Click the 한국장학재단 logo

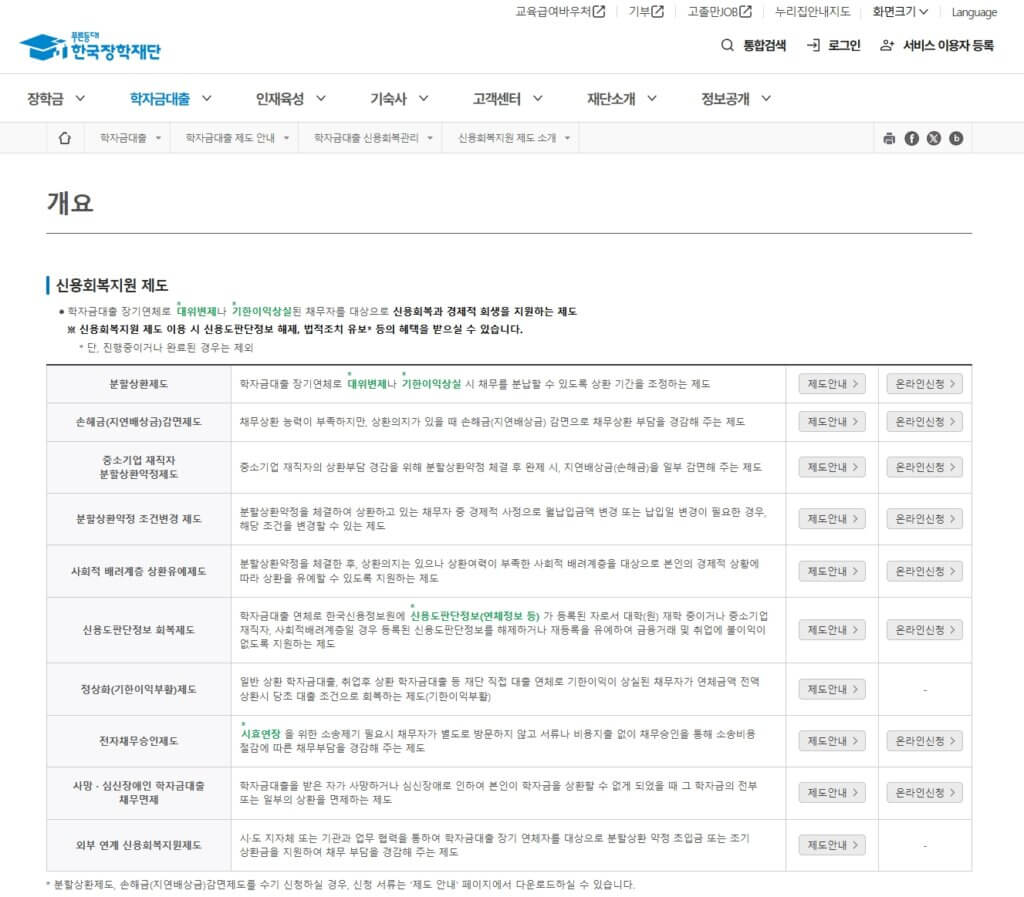tap(90, 47)
